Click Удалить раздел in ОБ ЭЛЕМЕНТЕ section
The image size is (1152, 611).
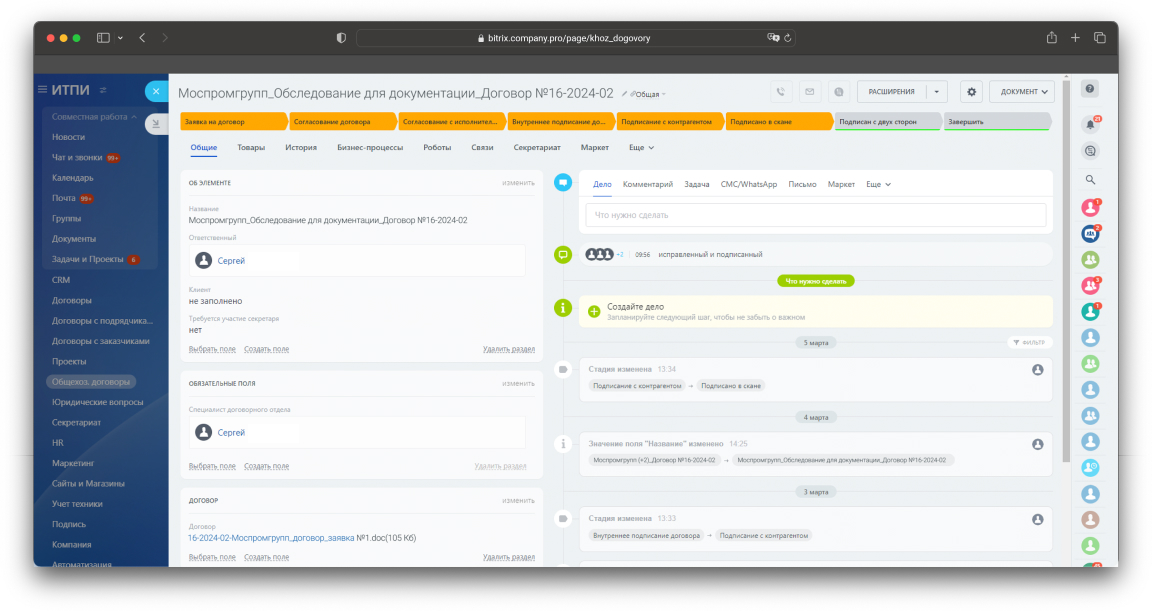[x=508, y=349]
